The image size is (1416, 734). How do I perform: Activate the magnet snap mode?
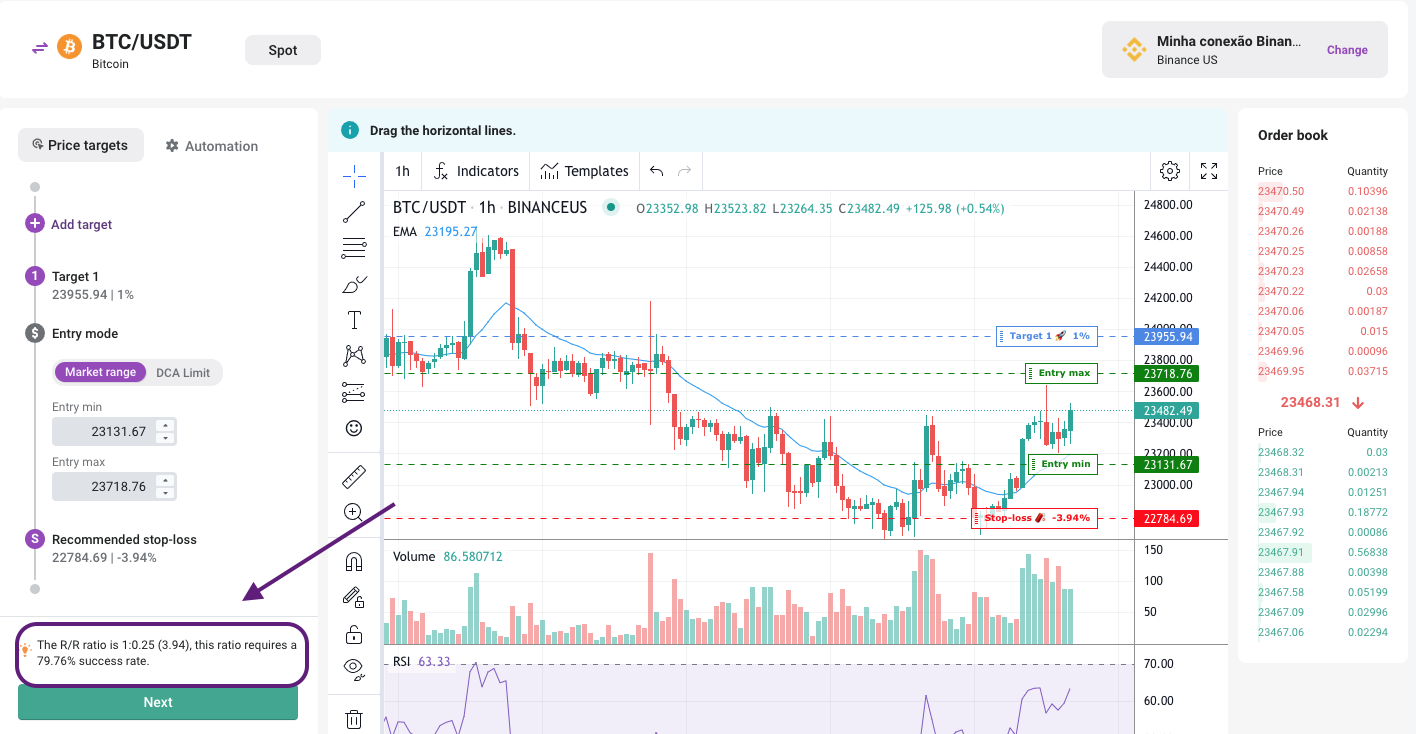(354, 561)
